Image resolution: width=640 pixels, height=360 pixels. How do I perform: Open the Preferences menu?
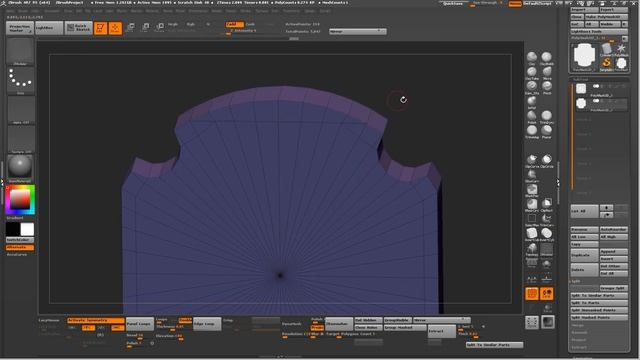tap(198, 11)
